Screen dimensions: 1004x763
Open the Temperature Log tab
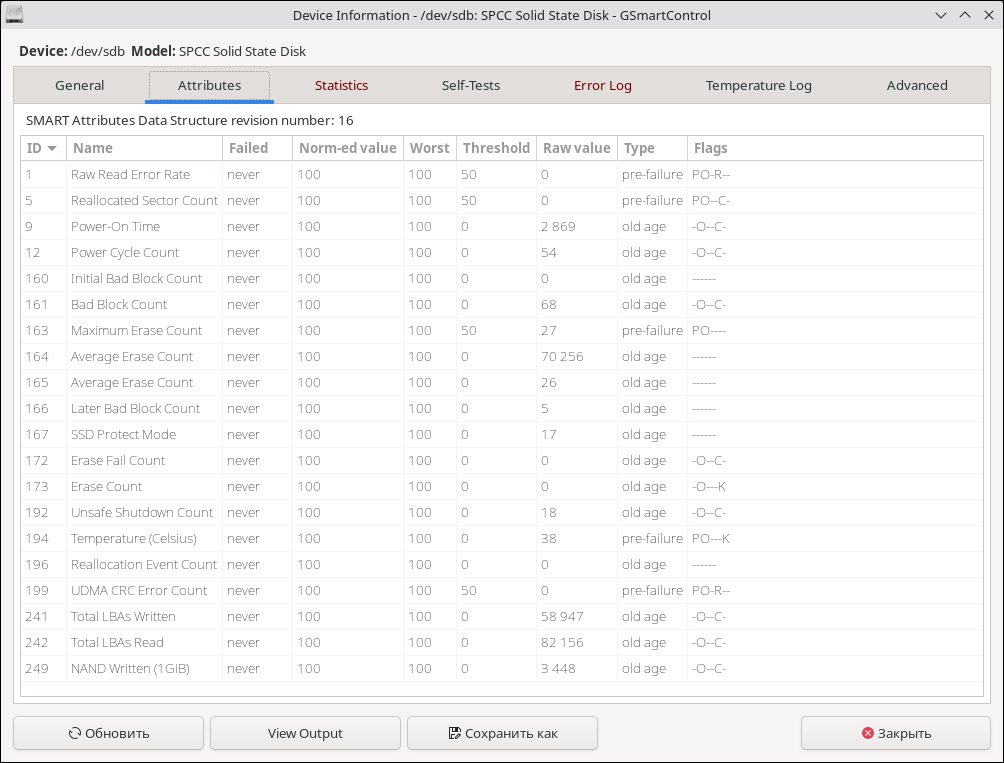click(x=758, y=86)
